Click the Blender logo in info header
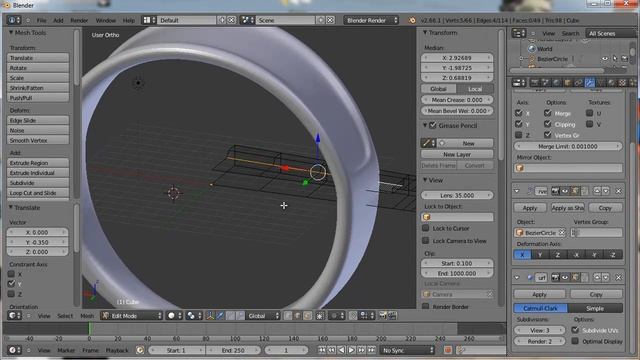The image size is (640, 360). 412,20
